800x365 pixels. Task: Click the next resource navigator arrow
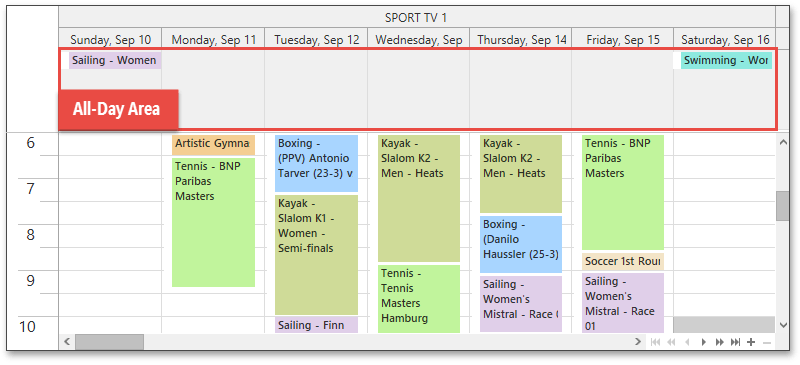coord(704,342)
